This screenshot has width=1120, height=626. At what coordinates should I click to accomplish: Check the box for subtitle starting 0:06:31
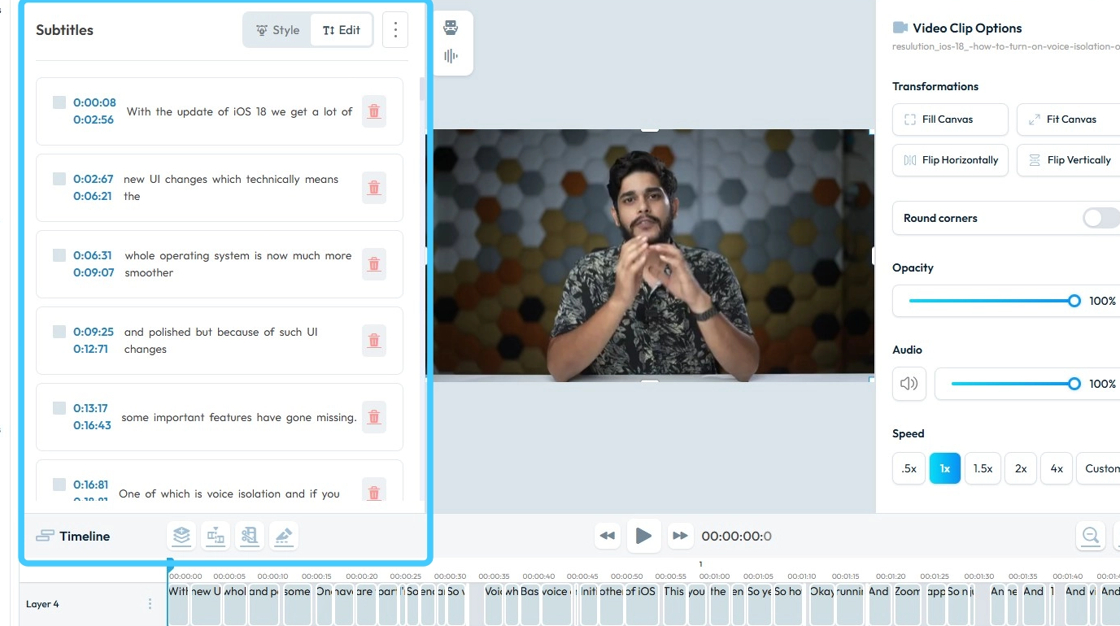click(59, 255)
